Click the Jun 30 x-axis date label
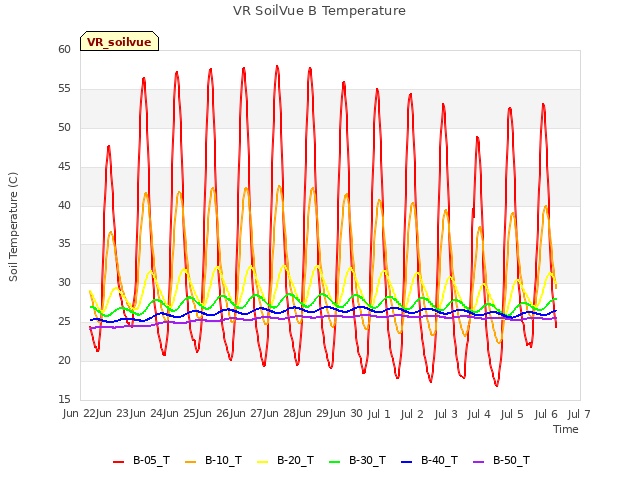The width and height of the screenshot is (640, 480). (x=346, y=414)
